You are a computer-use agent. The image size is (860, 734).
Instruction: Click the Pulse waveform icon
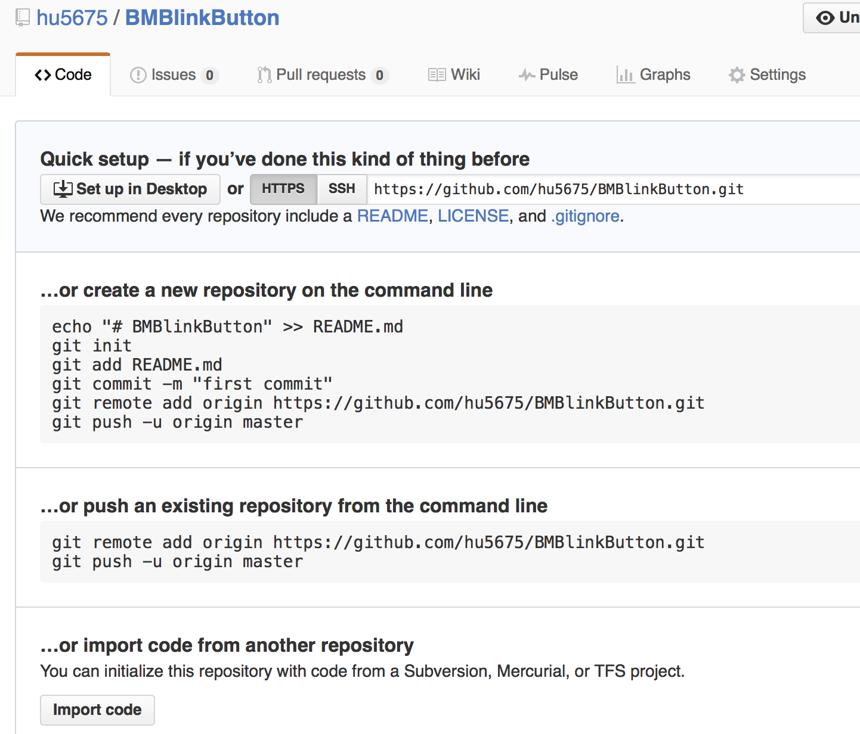click(x=527, y=75)
